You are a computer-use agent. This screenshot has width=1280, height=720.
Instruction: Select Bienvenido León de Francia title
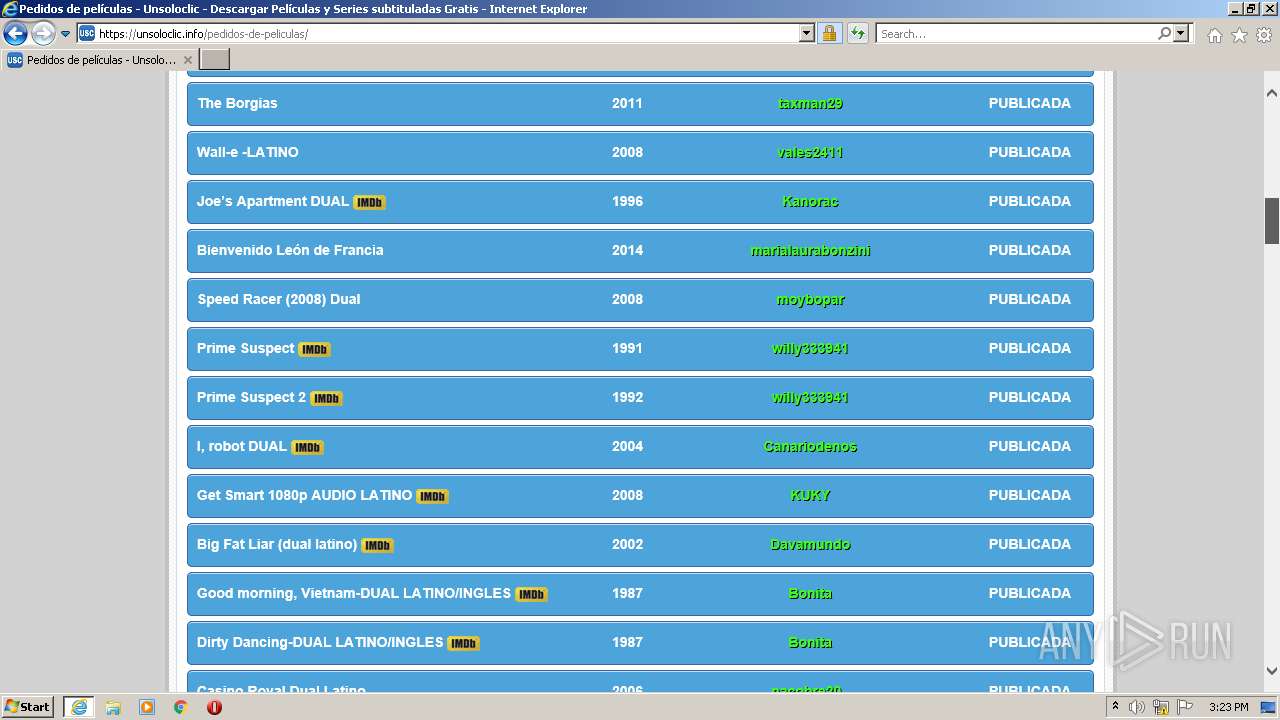pos(290,250)
